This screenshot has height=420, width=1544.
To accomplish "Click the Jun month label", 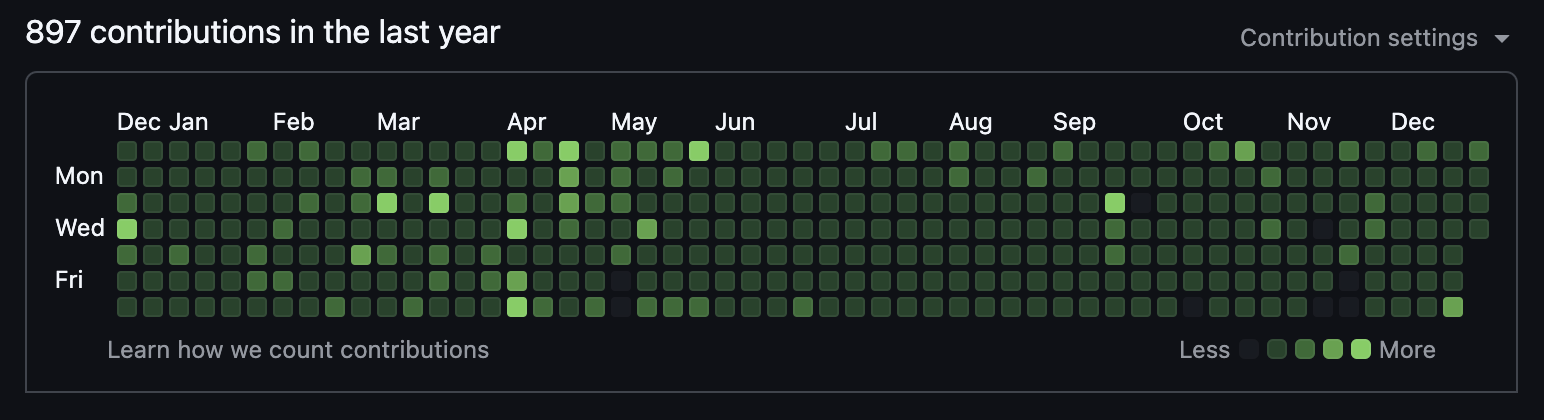I will pyautogui.click(x=735, y=122).
